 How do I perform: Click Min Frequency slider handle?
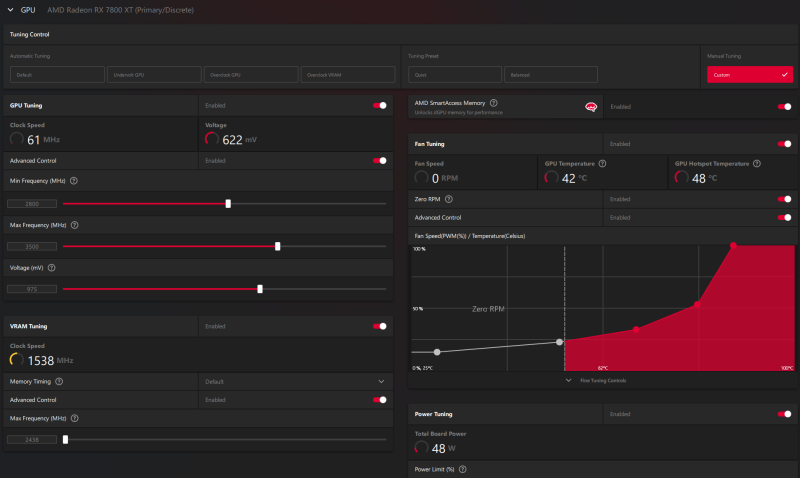click(228, 204)
